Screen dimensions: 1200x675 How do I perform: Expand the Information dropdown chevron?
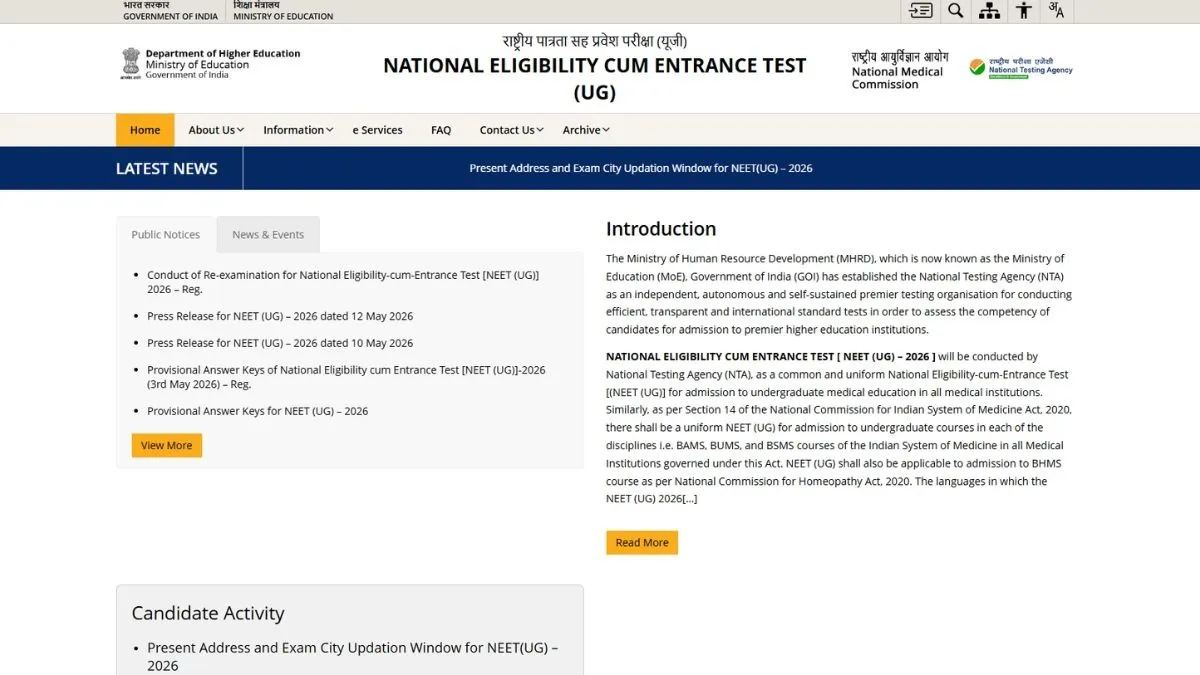(330, 130)
